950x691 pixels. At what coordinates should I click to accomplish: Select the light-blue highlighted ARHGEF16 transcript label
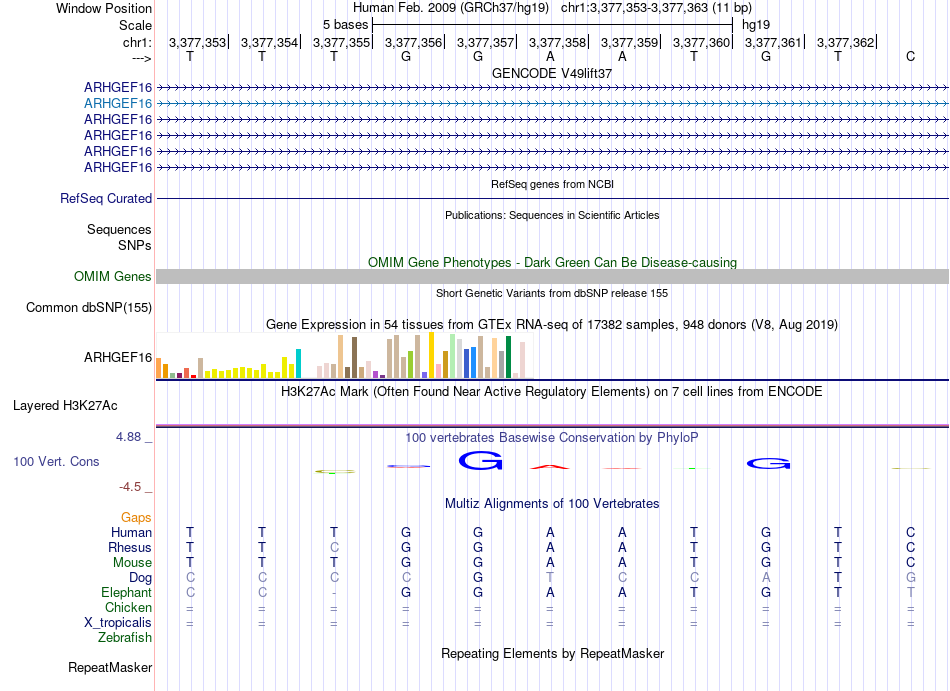point(118,104)
